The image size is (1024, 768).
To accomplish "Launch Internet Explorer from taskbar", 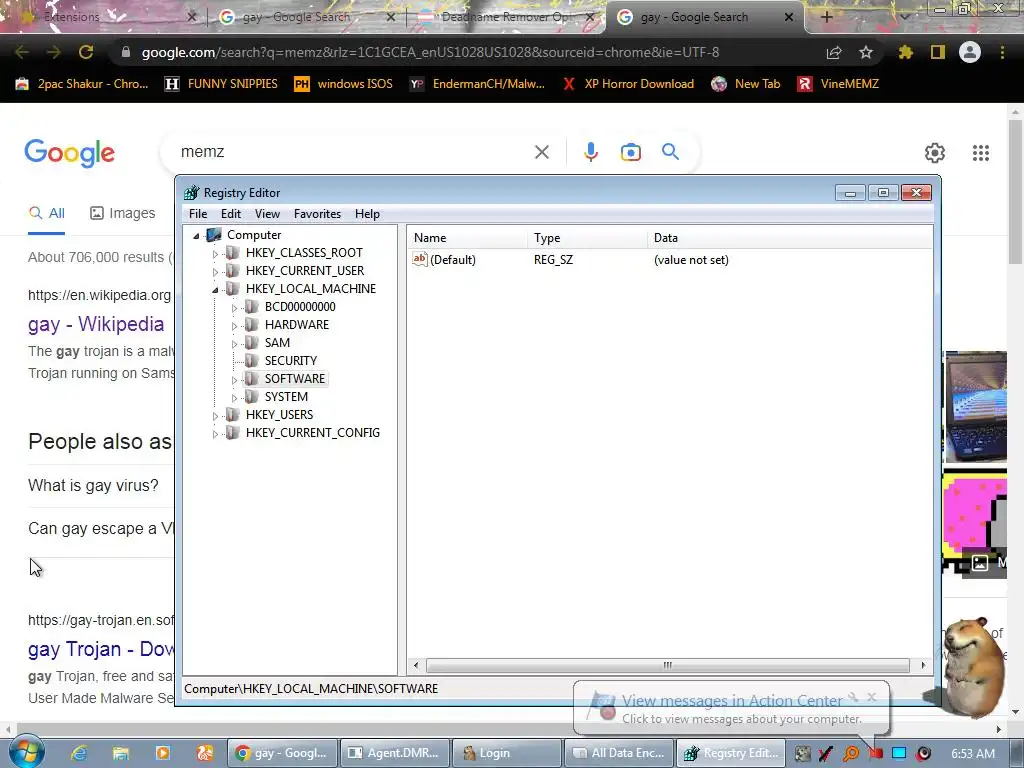I will click(79, 753).
